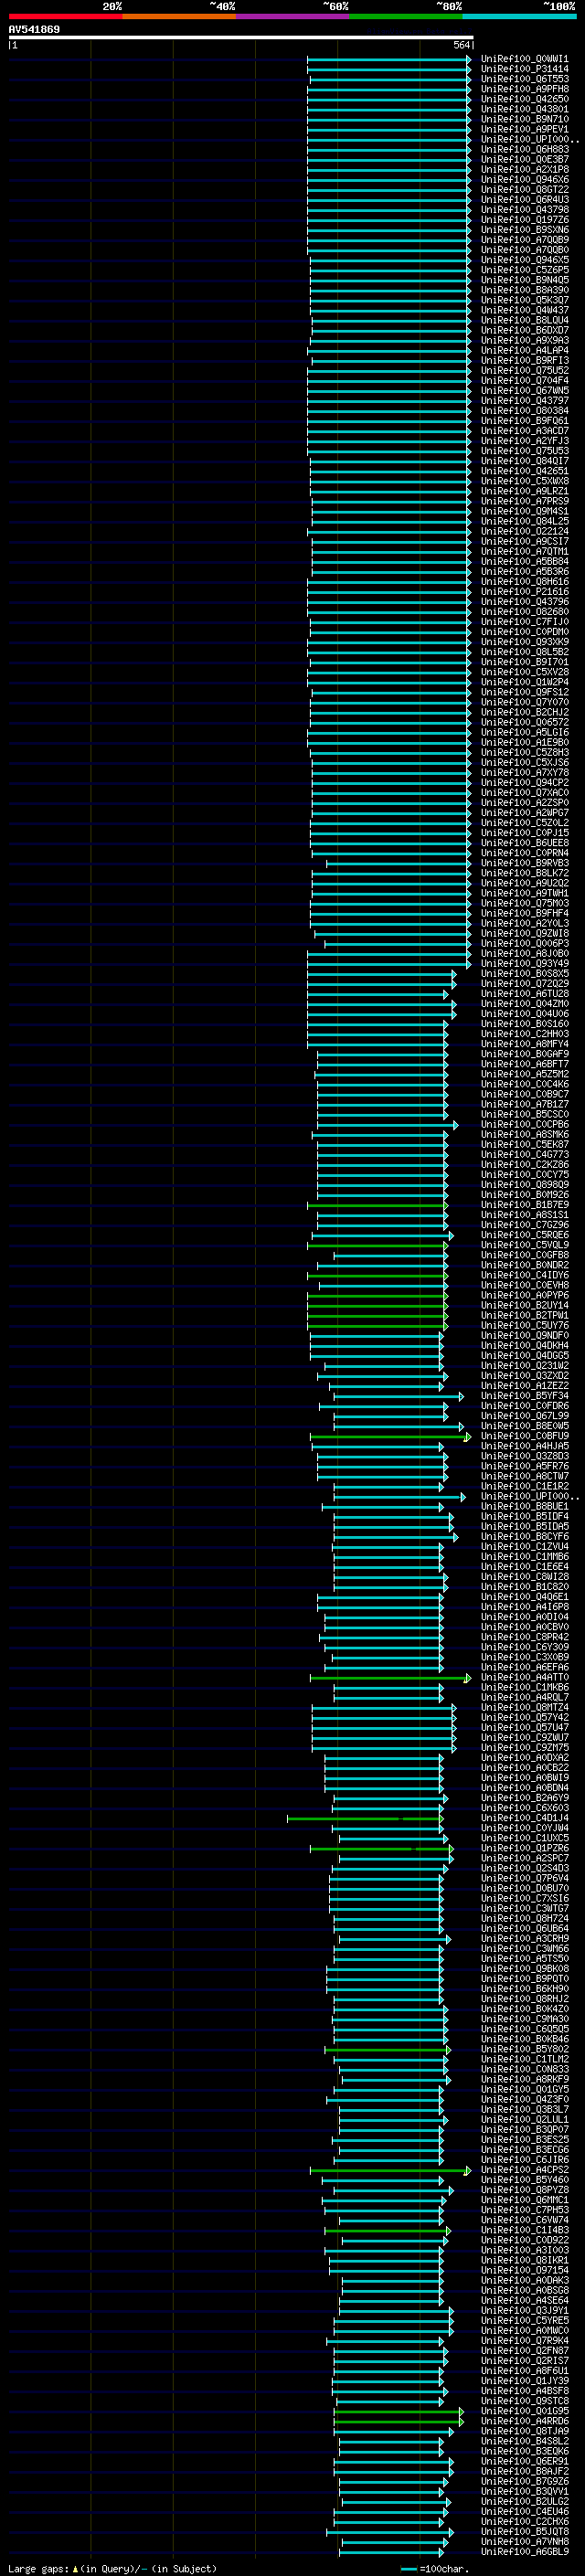Click the =100char. scale legend

(434, 2568)
